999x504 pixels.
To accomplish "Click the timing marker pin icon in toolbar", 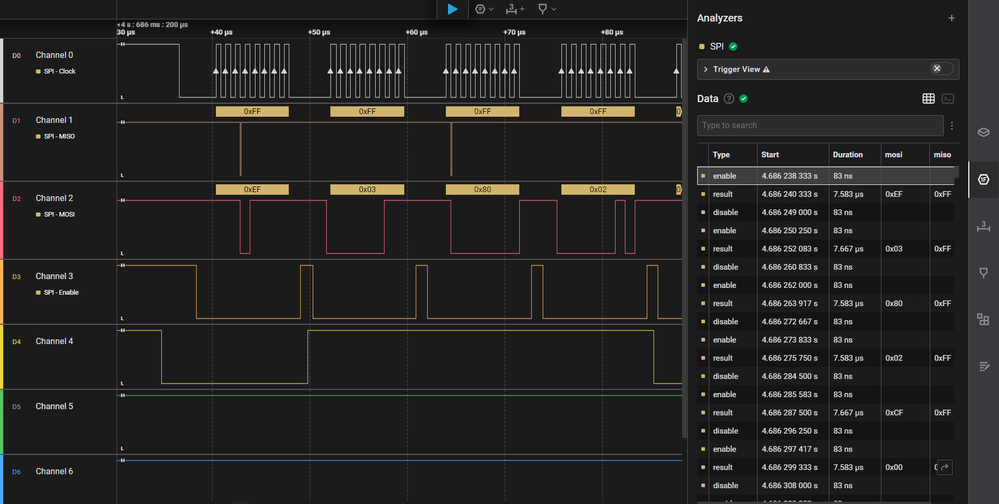I will [x=542, y=9].
